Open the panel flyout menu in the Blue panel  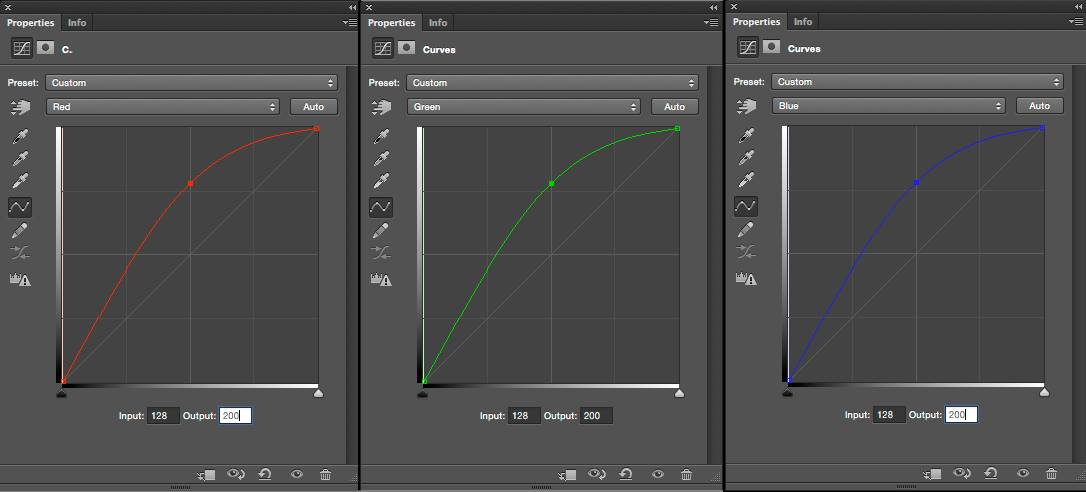pyautogui.click(x=1076, y=22)
